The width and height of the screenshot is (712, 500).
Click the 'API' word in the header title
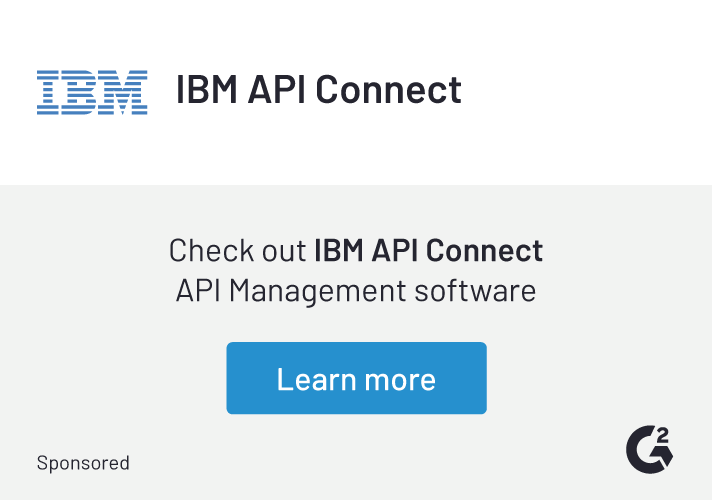[275, 90]
